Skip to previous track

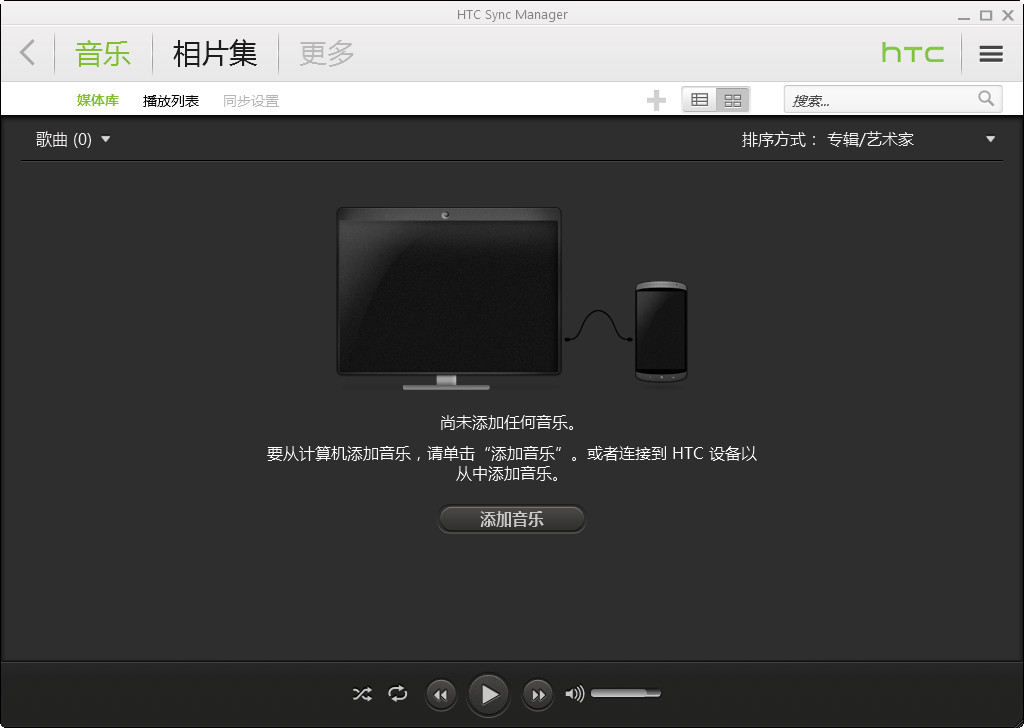[441, 695]
